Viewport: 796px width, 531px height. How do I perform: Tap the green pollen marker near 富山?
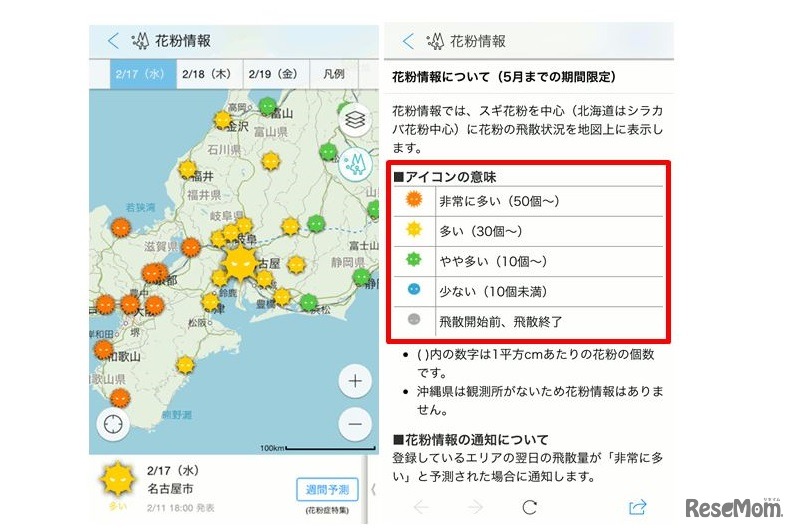coord(268,107)
